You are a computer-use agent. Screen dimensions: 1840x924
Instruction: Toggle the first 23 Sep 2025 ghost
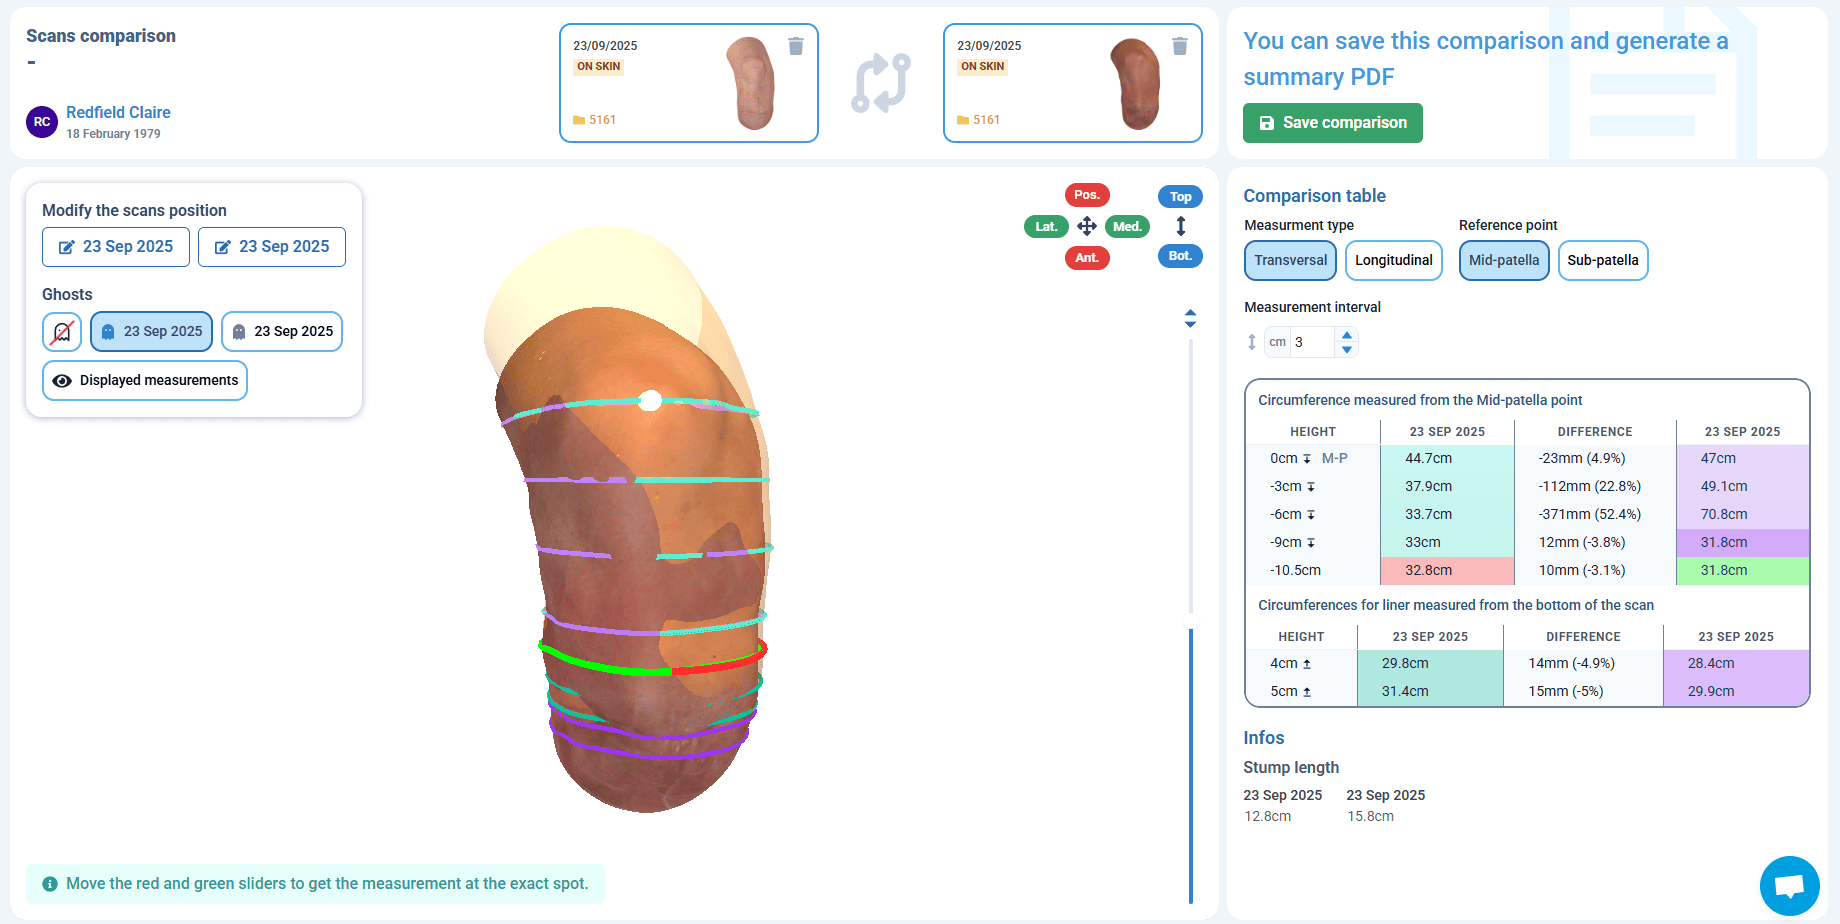coord(152,332)
